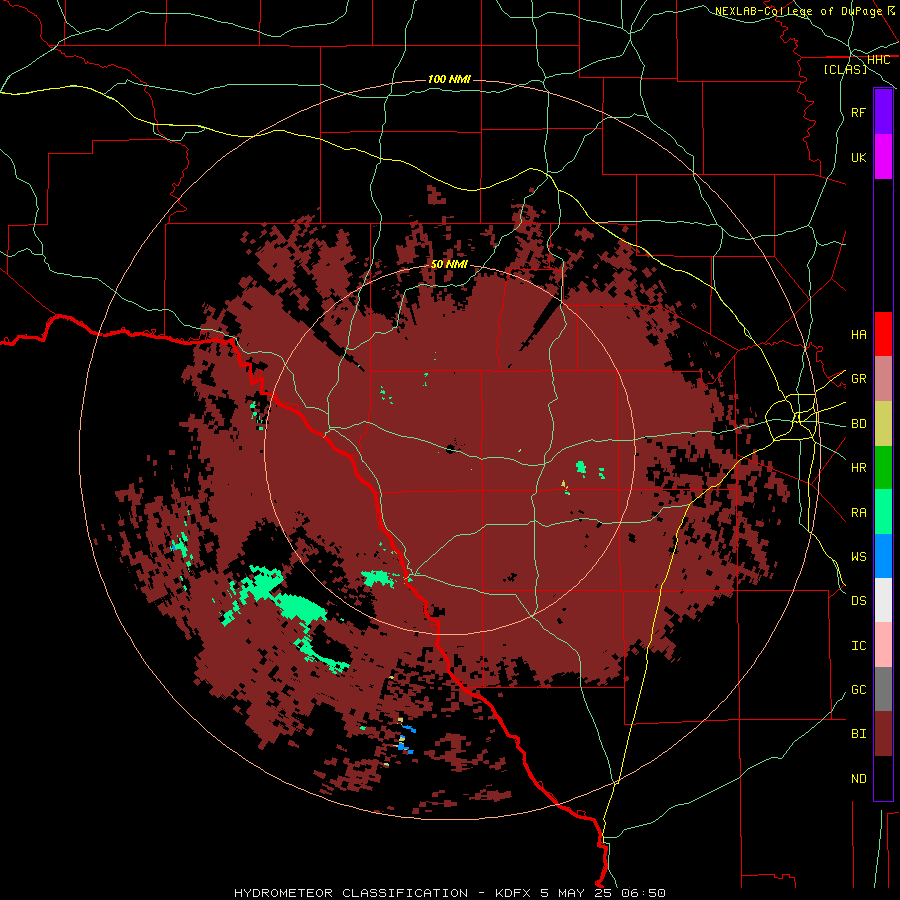This screenshot has width=900, height=900.
Task: Click the GC legend label
Action: click(x=858, y=689)
